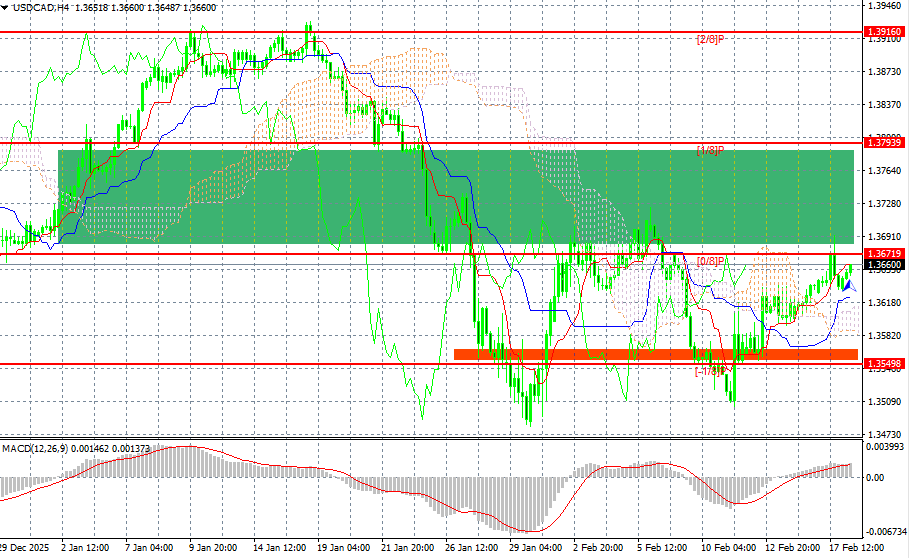Click the red 1.36719 price level tag
Viewport: 910px width, 558px height.
pos(885,254)
